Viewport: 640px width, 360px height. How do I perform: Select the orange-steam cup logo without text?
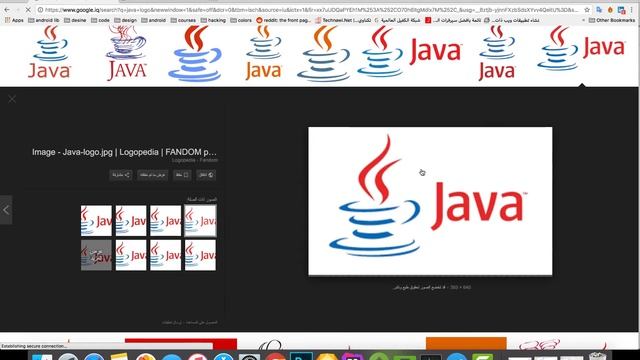(324, 53)
